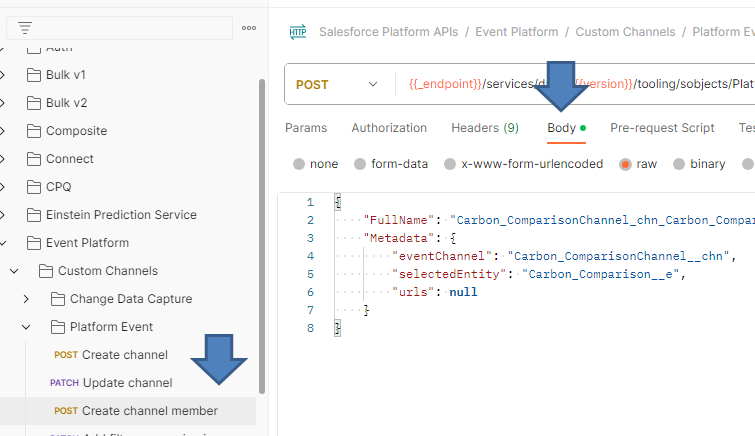This screenshot has height=436, width=755.
Task: Select the none body type
Action: [299, 164]
